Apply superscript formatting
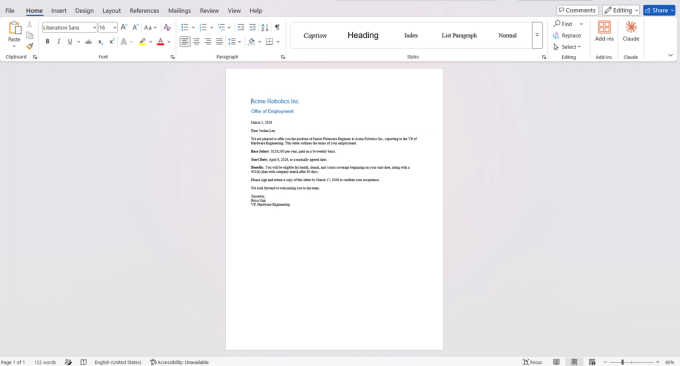The image size is (680, 366). (111, 42)
